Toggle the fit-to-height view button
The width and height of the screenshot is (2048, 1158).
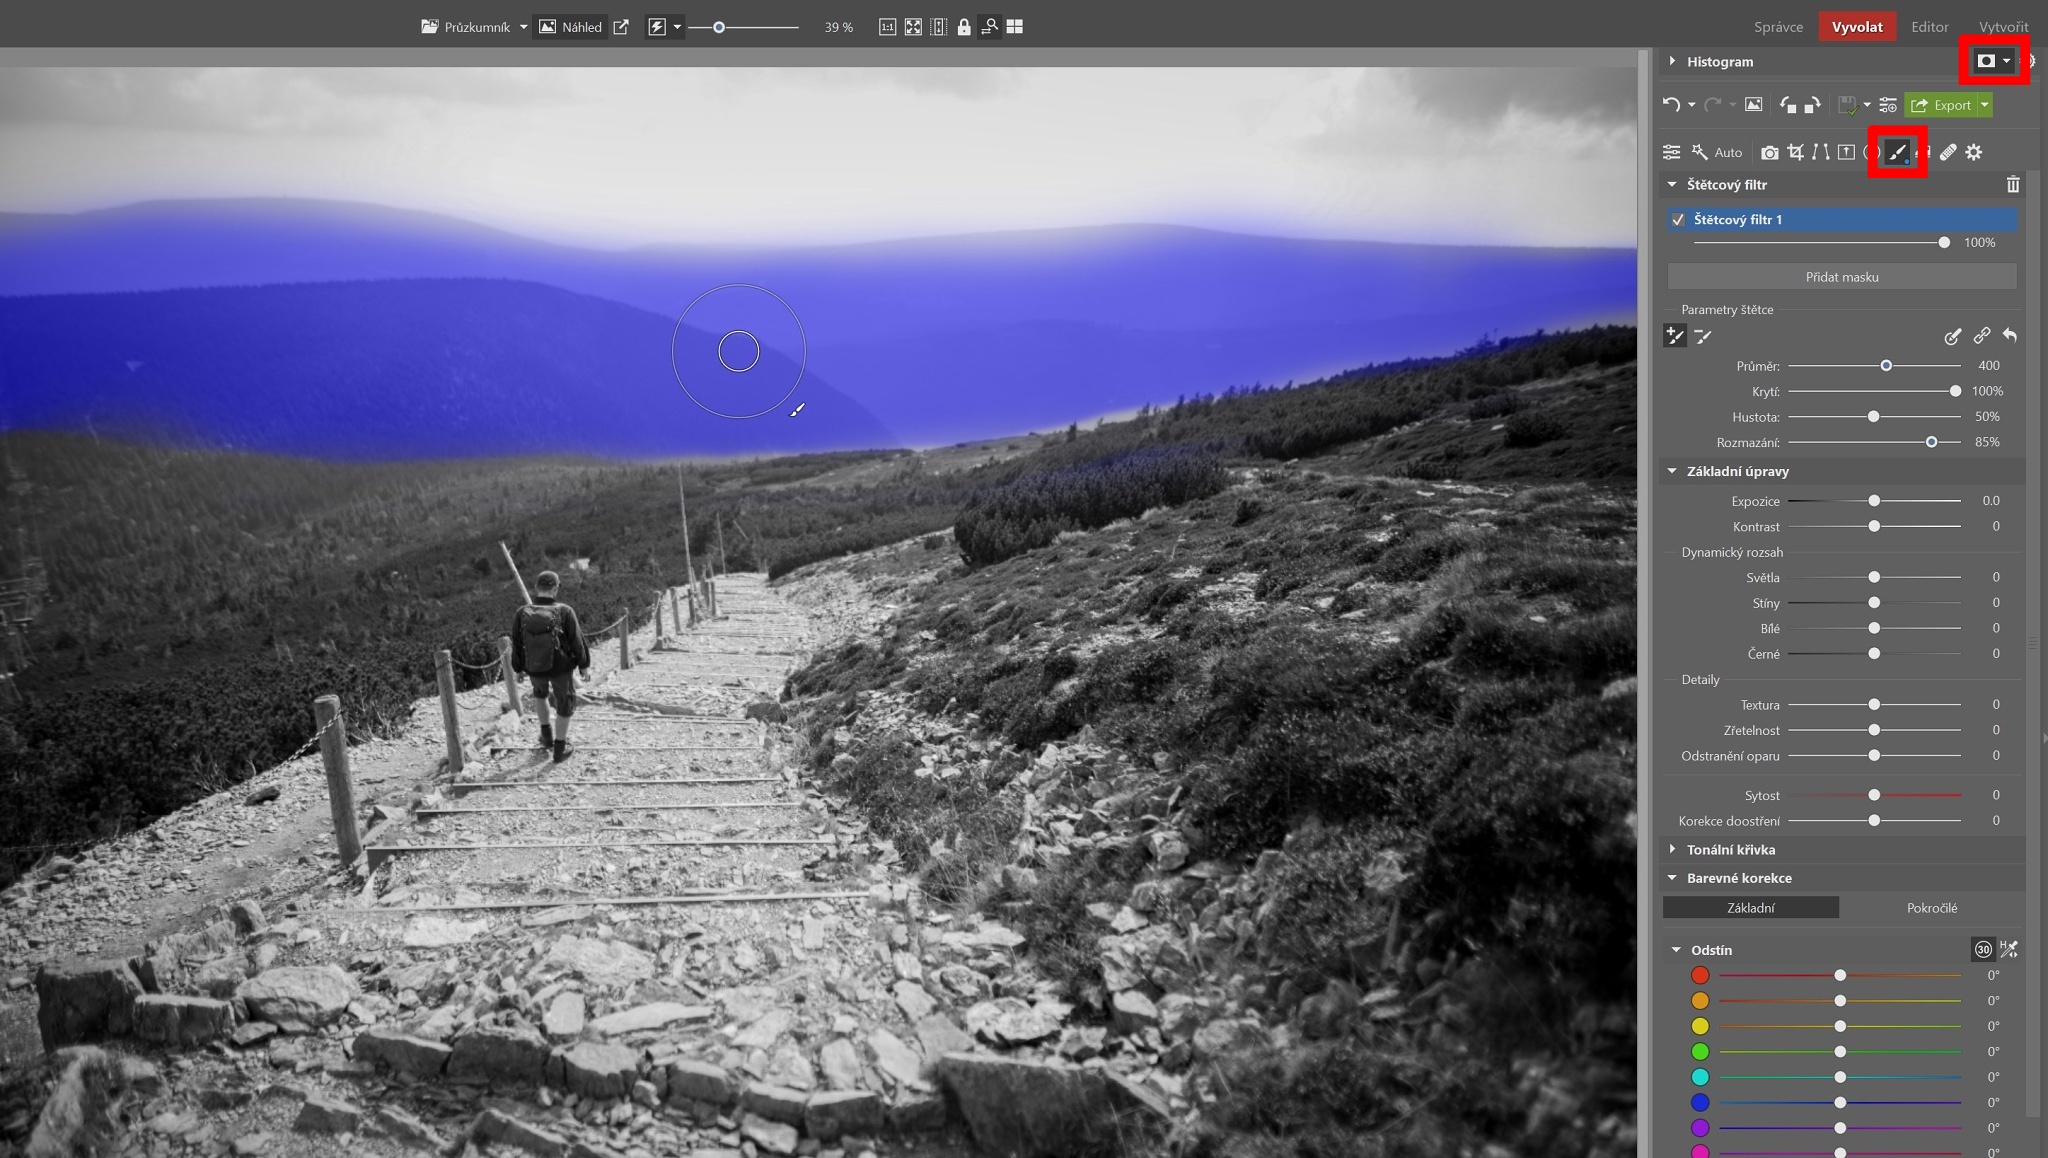tap(939, 27)
